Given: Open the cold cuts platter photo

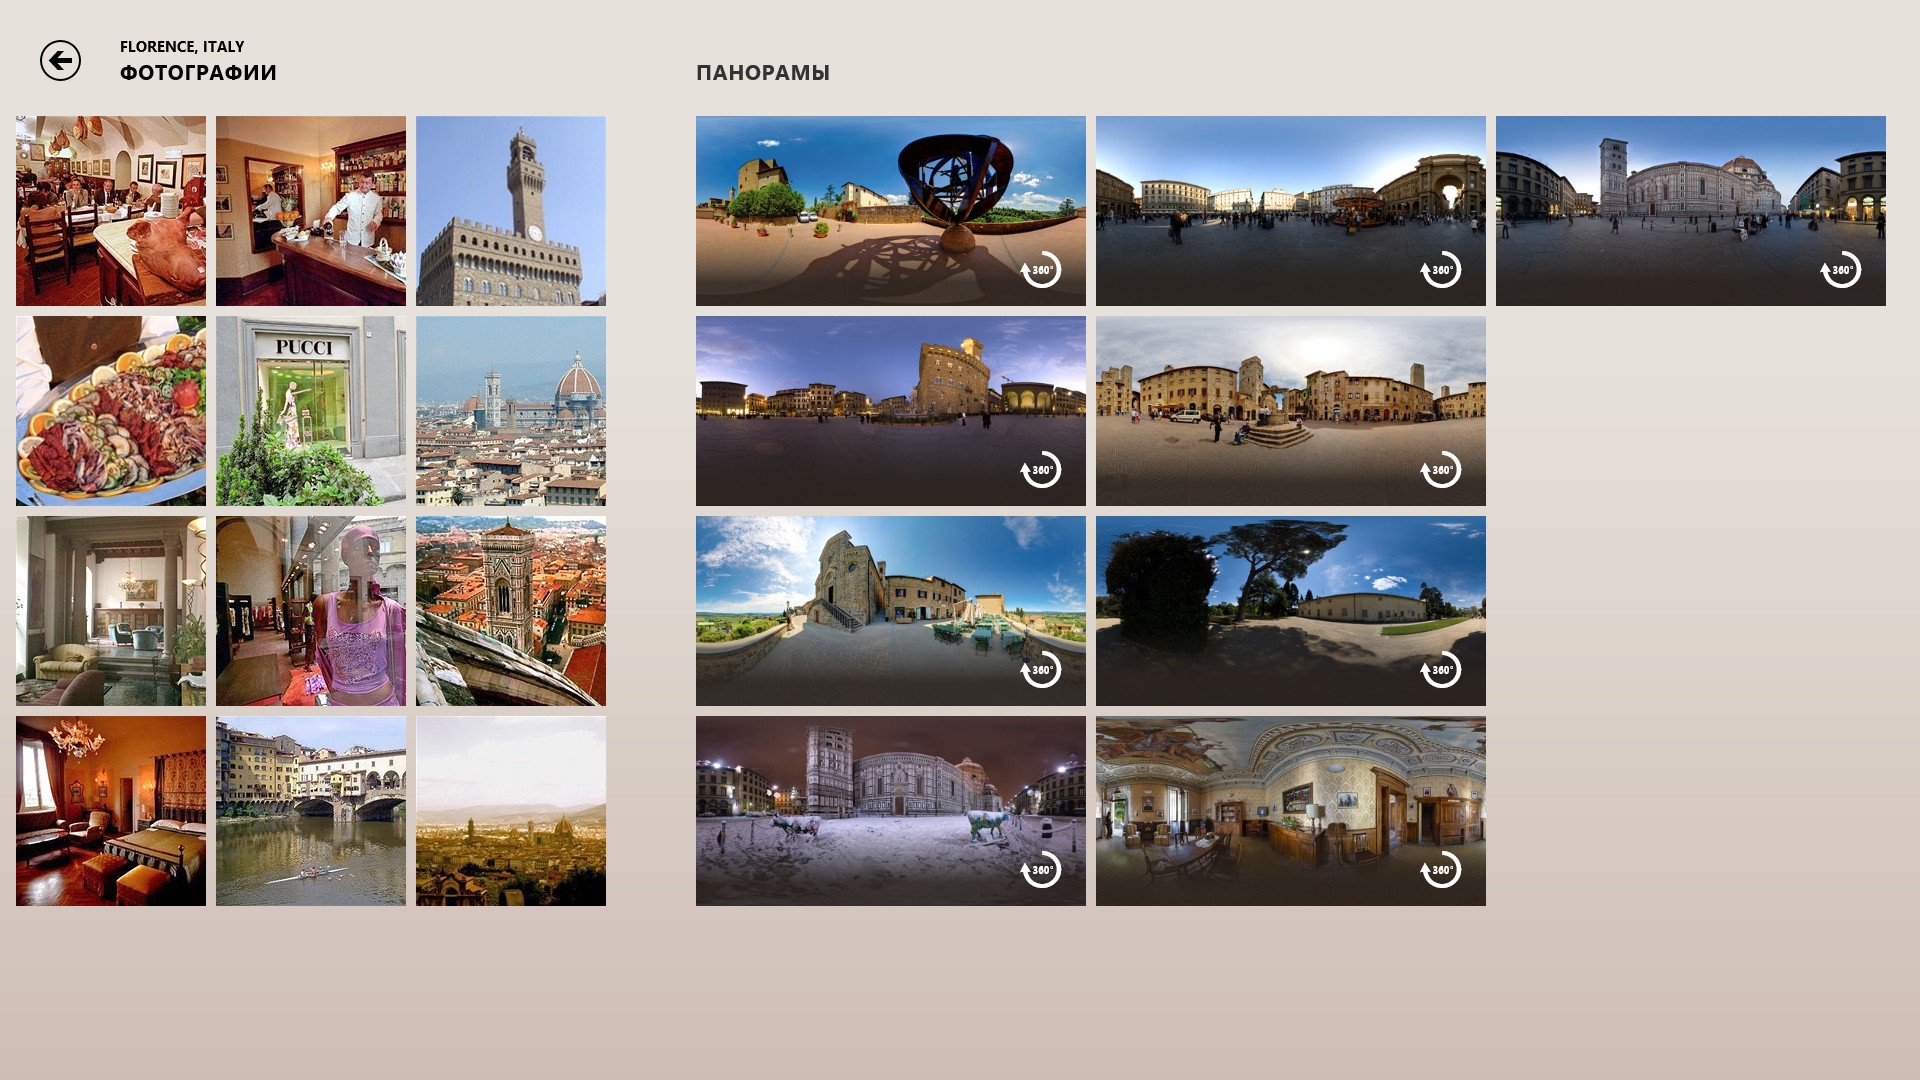Looking at the screenshot, I should point(111,411).
